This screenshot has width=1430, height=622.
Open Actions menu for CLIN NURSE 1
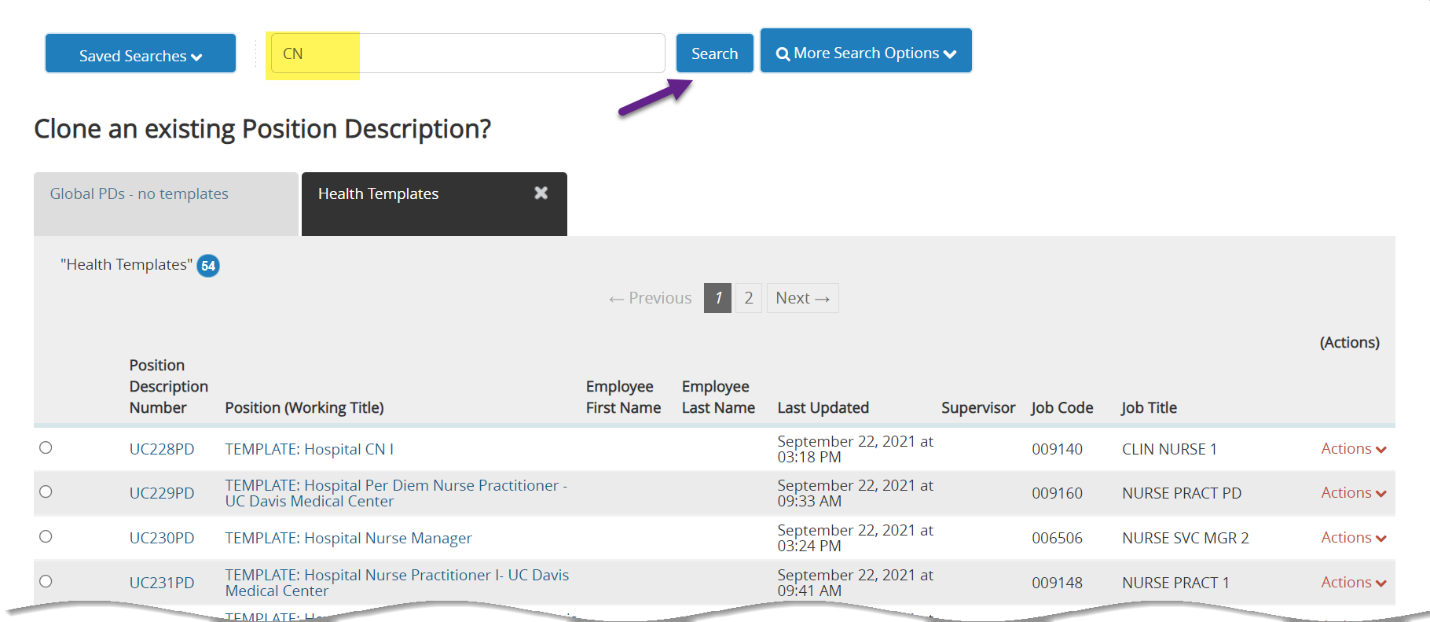[1353, 449]
